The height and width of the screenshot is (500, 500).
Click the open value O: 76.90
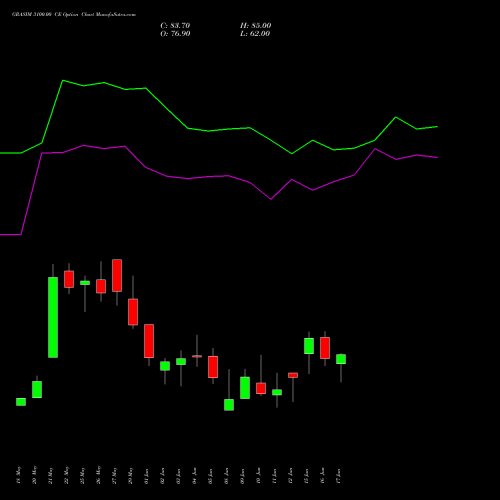175,34
